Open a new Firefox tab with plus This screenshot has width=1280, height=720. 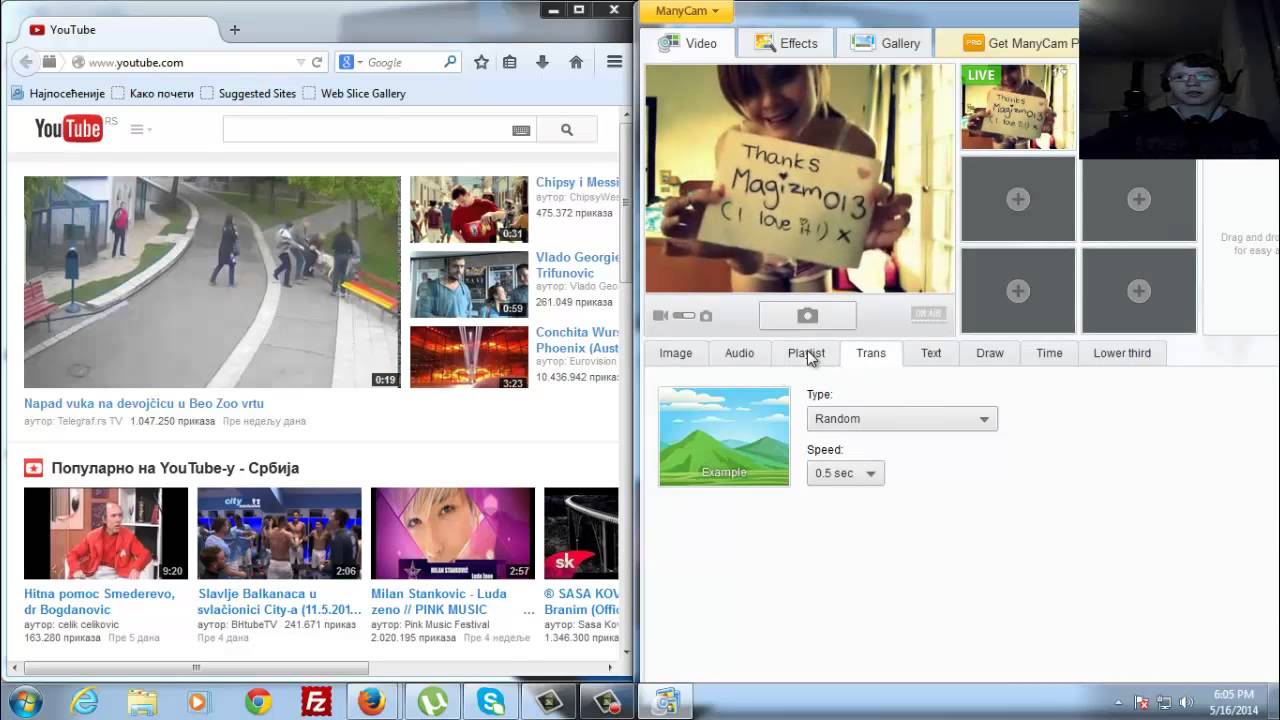[235, 30]
